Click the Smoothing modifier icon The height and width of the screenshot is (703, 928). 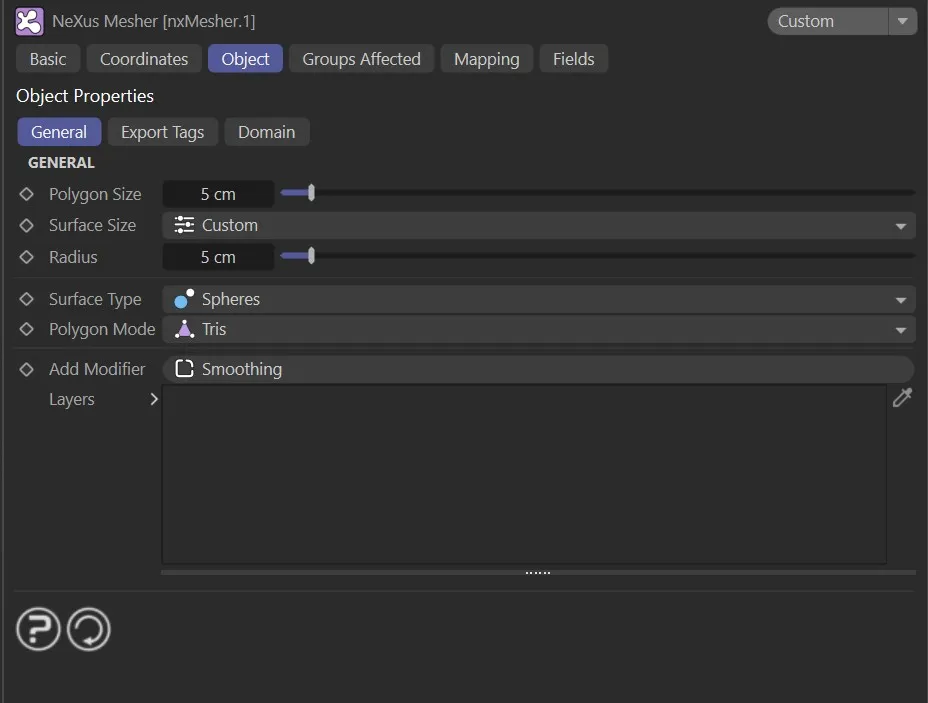[184, 369]
